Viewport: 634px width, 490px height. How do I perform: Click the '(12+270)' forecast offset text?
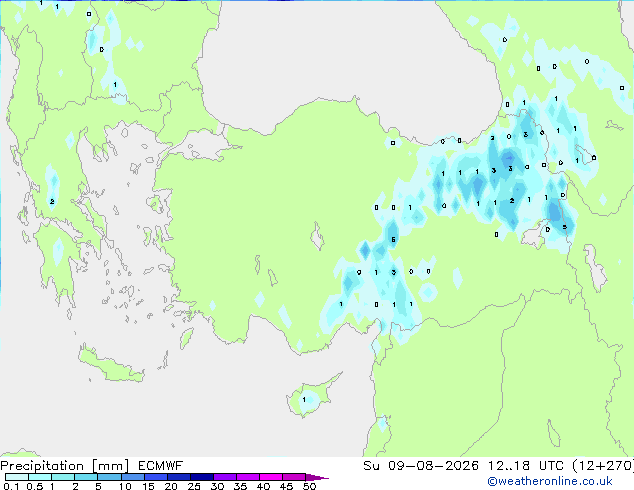[x=603, y=466]
